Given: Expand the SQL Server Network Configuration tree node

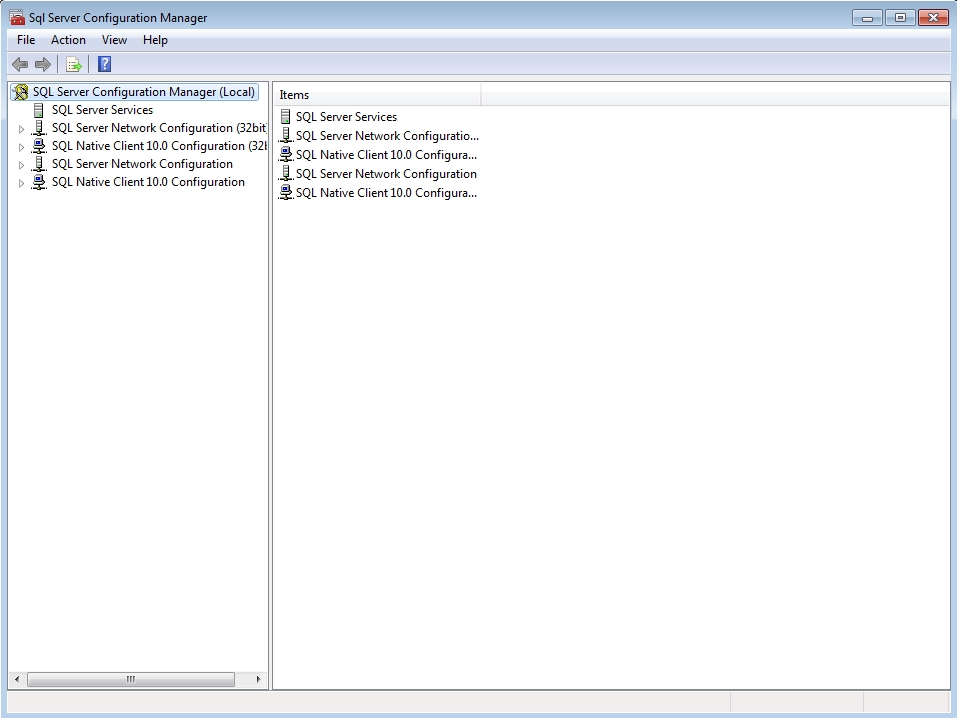Looking at the screenshot, I should point(21,165).
